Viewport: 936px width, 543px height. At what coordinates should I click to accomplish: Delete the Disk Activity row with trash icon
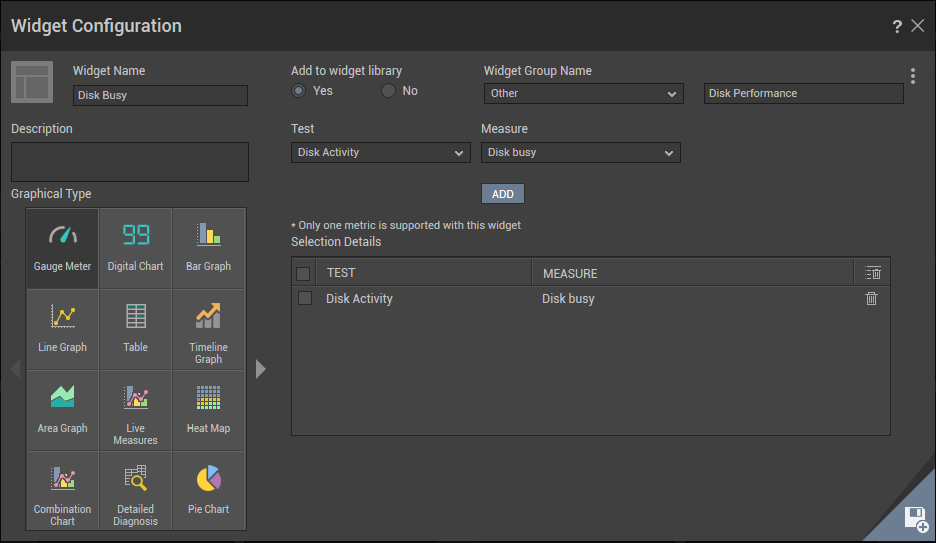coord(872,298)
